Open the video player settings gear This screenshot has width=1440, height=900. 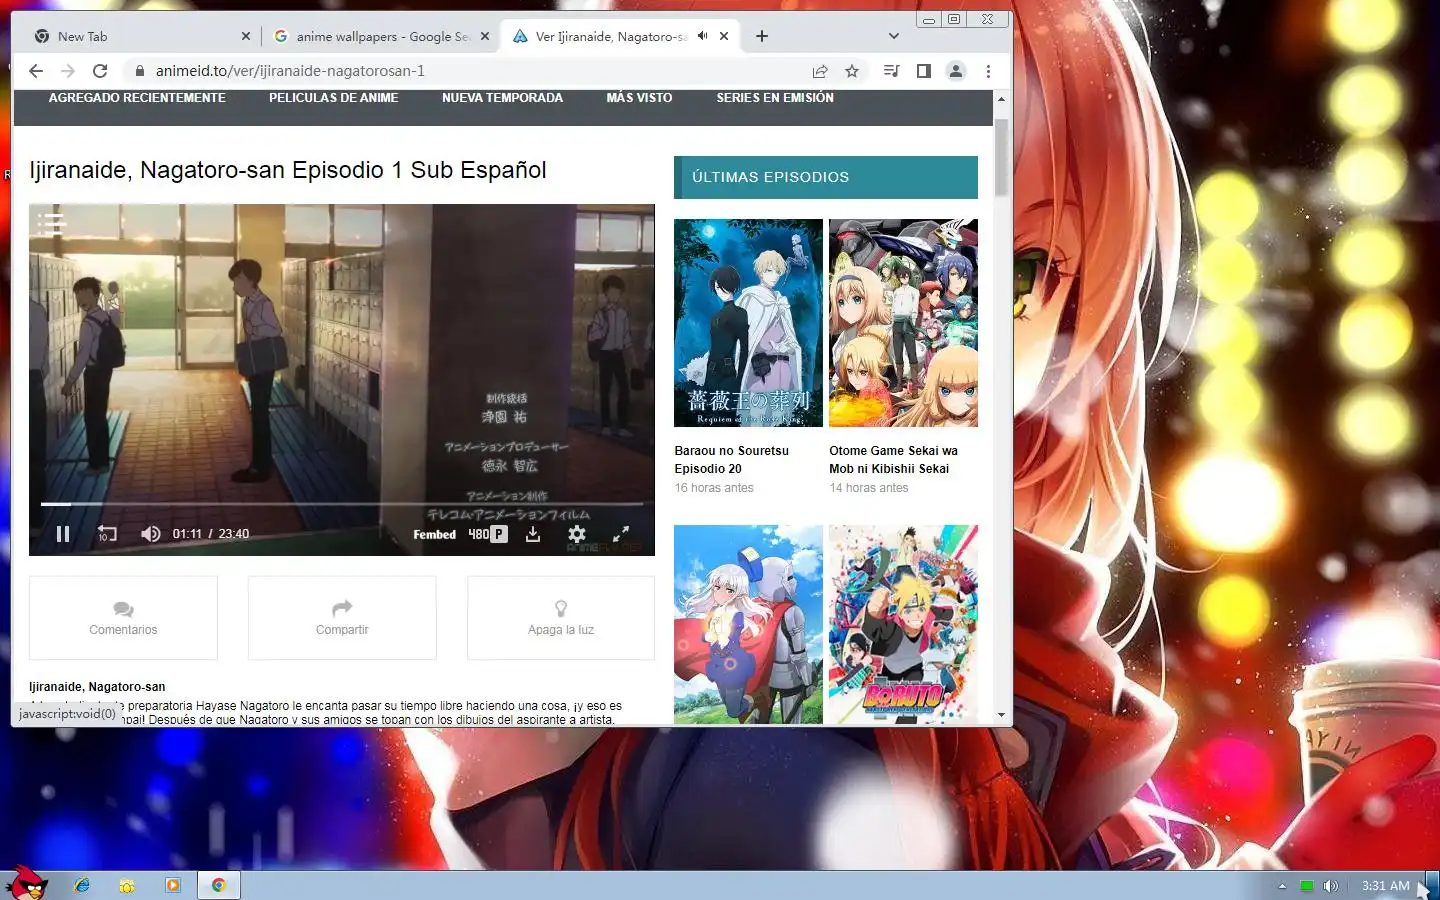click(577, 534)
